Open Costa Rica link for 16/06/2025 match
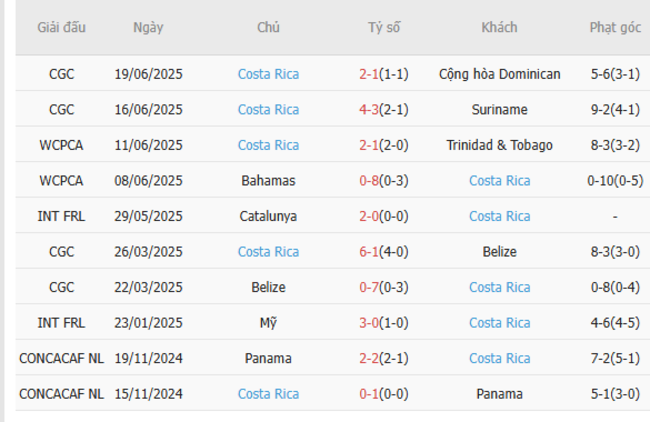The width and height of the screenshot is (650, 422). 268,110
